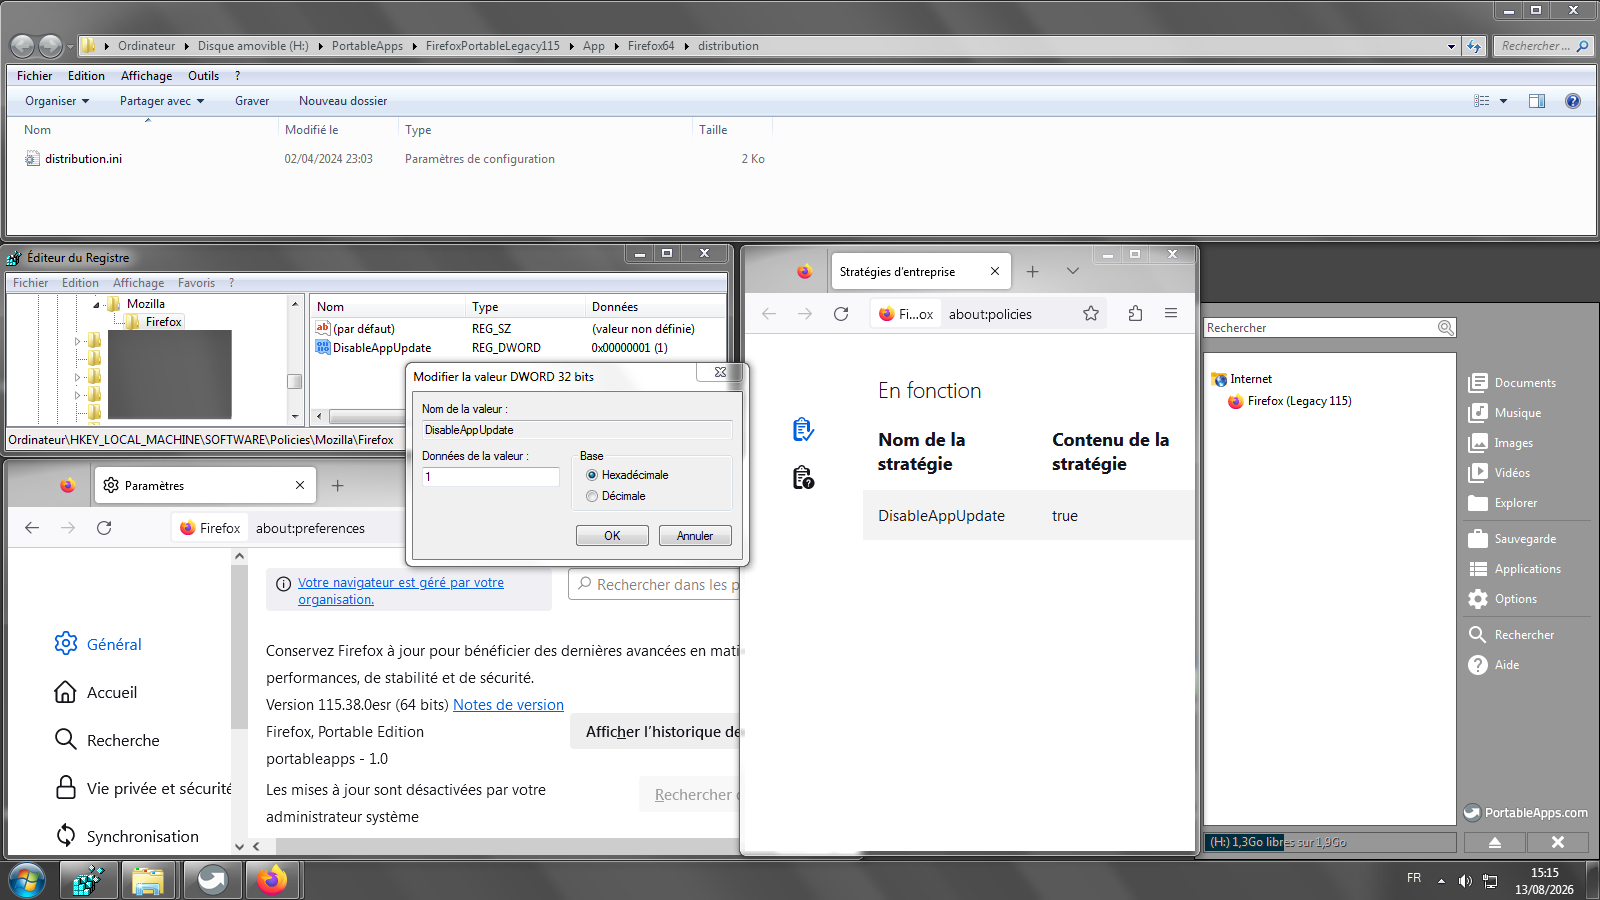The height and width of the screenshot is (900, 1600).
Task: Open Musique in the PortableApps menu
Action: pos(1505,413)
